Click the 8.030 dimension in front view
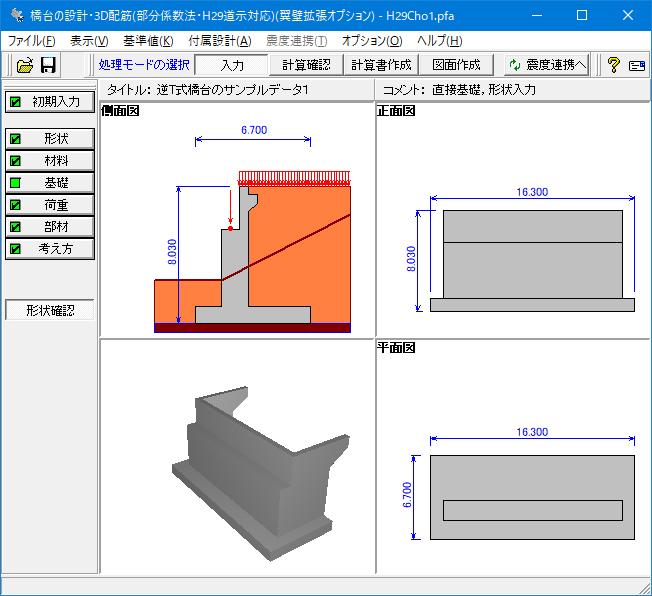Viewport: 652px width, 596px height. [x=411, y=259]
